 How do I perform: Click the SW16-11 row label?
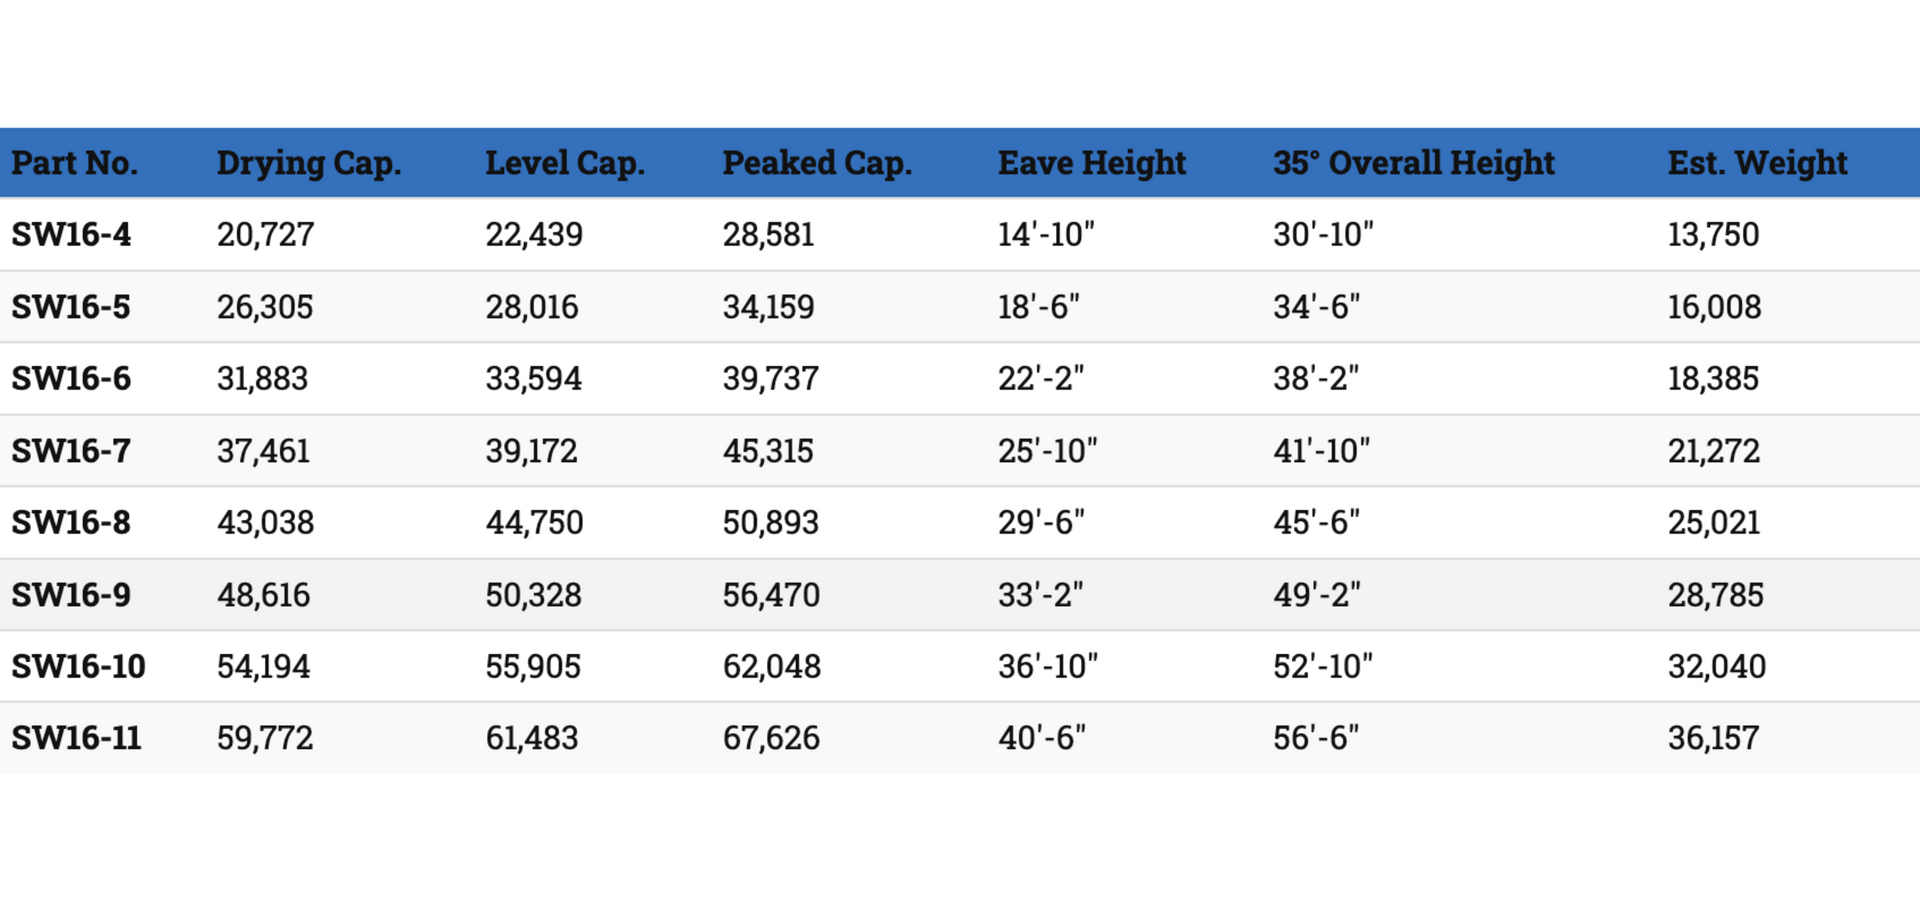(x=76, y=738)
